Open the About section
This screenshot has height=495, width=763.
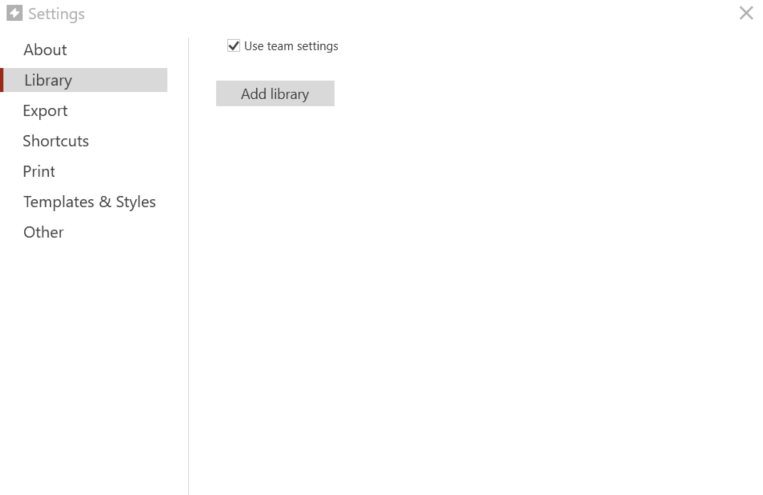(45, 50)
